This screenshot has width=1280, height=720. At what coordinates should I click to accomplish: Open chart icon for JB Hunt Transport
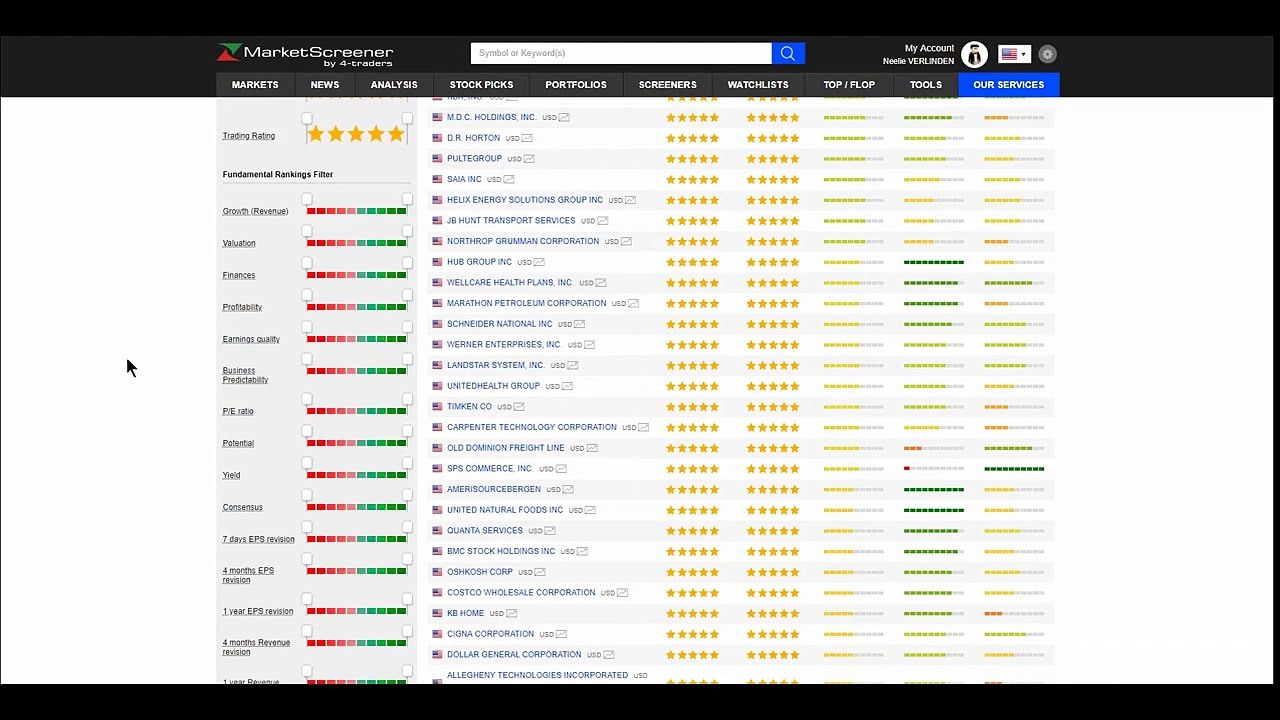pos(602,221)
